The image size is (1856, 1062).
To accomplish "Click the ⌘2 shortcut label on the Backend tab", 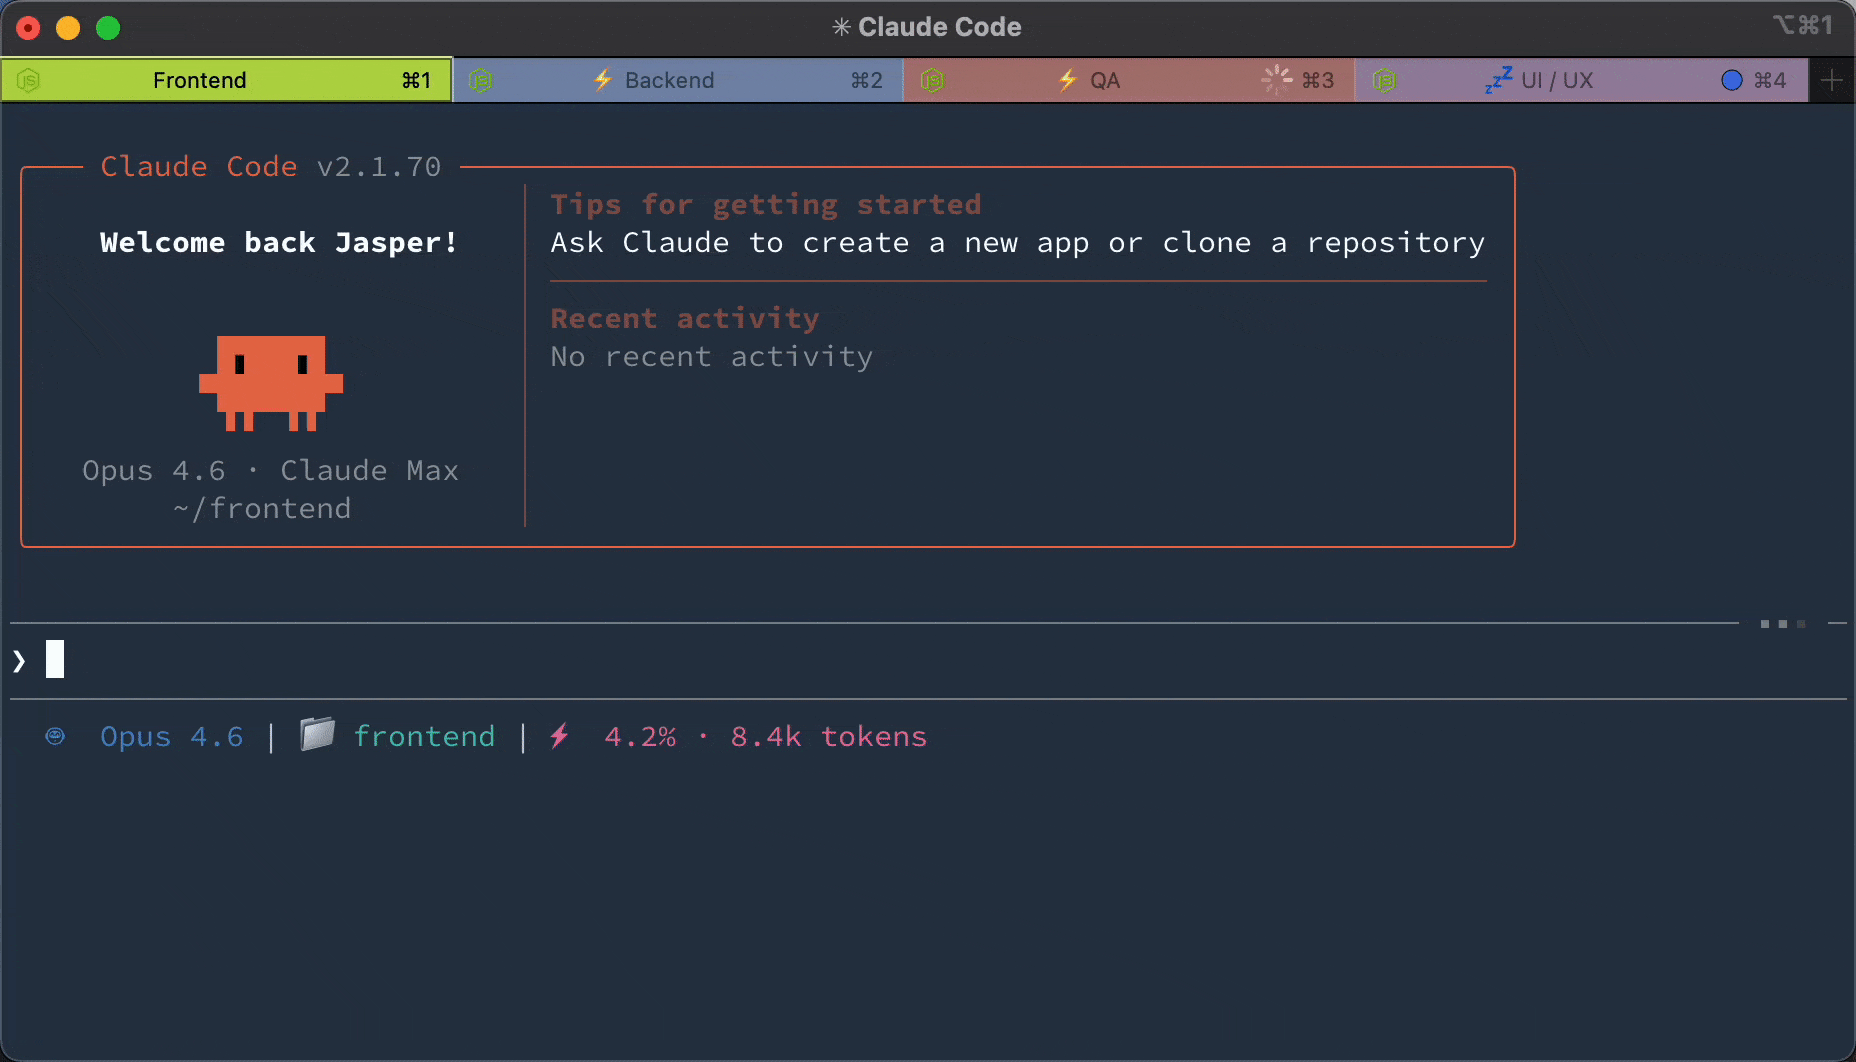I will (x=867, y=80).
